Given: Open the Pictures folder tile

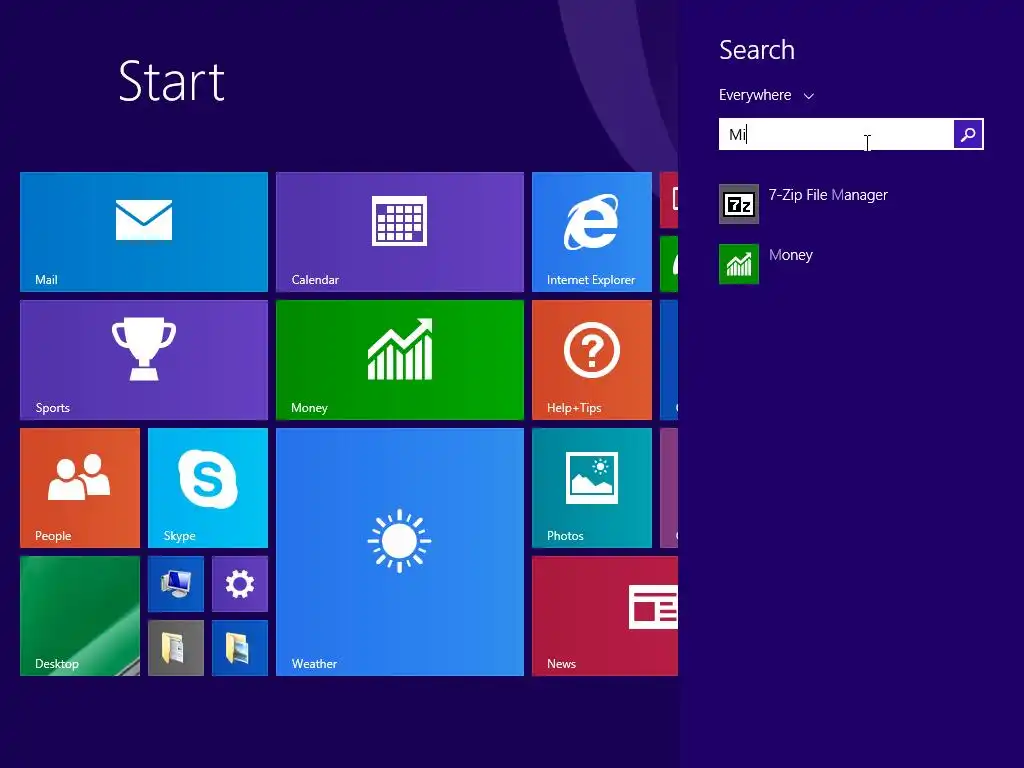Looking at the screenshot, I should click(240, 648).
